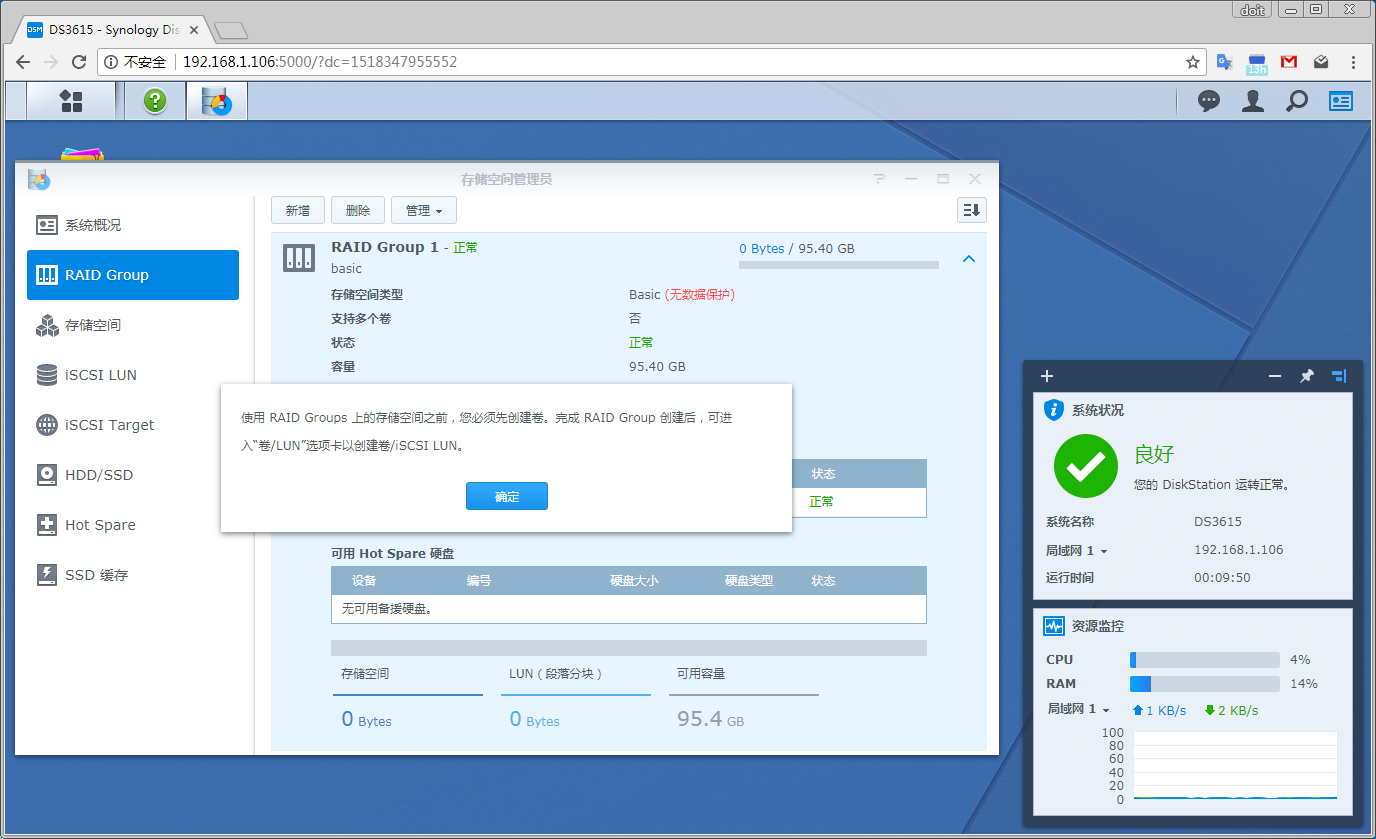Viewport: 1376px width, 839px height.
Task: Open a new browser tab
Action: 230,31
